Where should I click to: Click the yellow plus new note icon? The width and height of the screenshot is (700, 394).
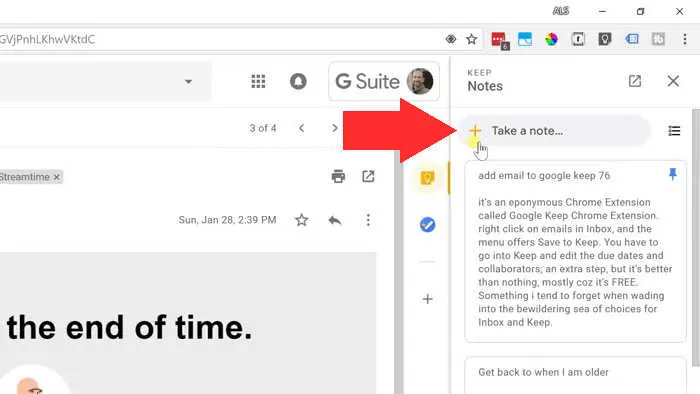click(475, 131)
